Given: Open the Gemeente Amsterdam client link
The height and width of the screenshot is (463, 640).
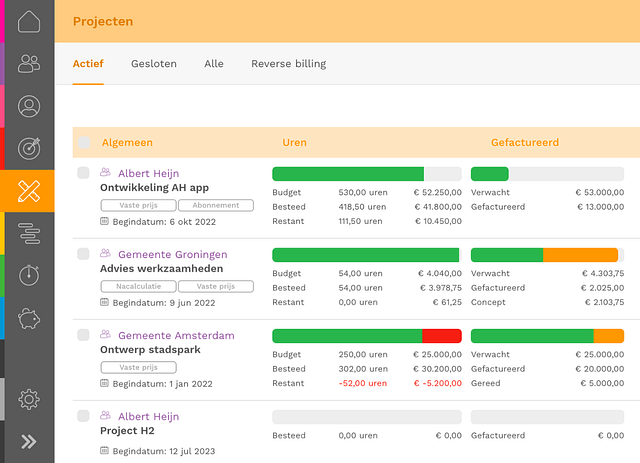Looking at the screenshot, I should coord(176,335).
